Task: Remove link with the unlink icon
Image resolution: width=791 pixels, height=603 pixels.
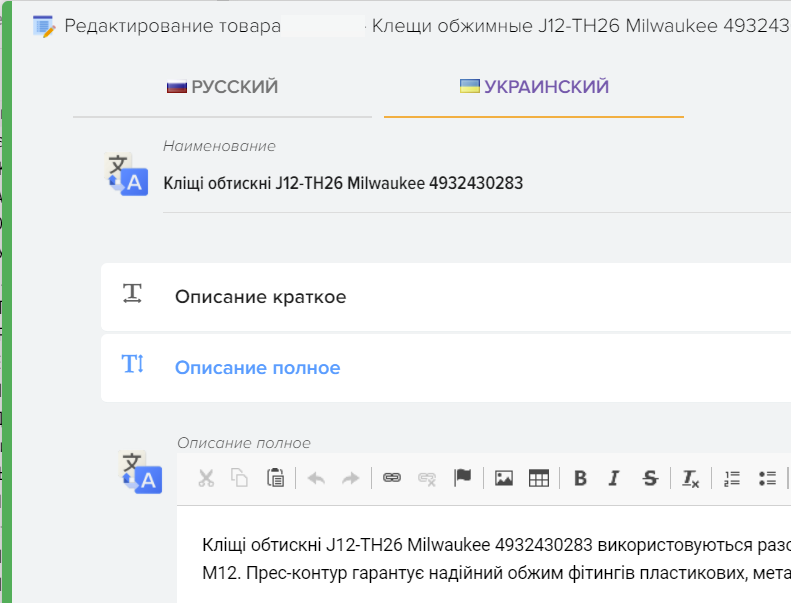Action: click(427, 478)
